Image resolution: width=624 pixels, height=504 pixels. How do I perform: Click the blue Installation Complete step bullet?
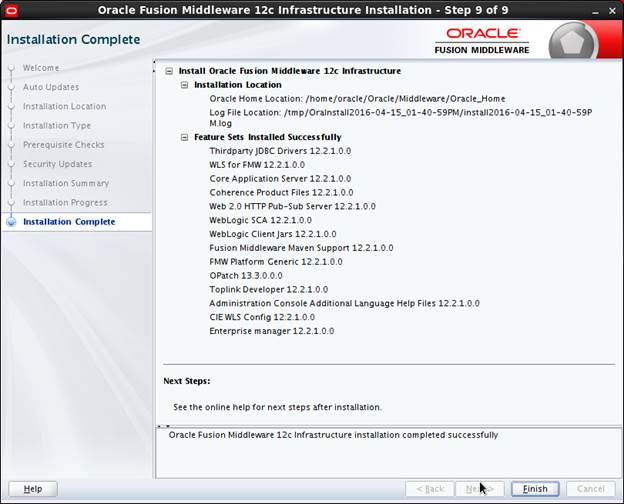(x=11, y=222)
